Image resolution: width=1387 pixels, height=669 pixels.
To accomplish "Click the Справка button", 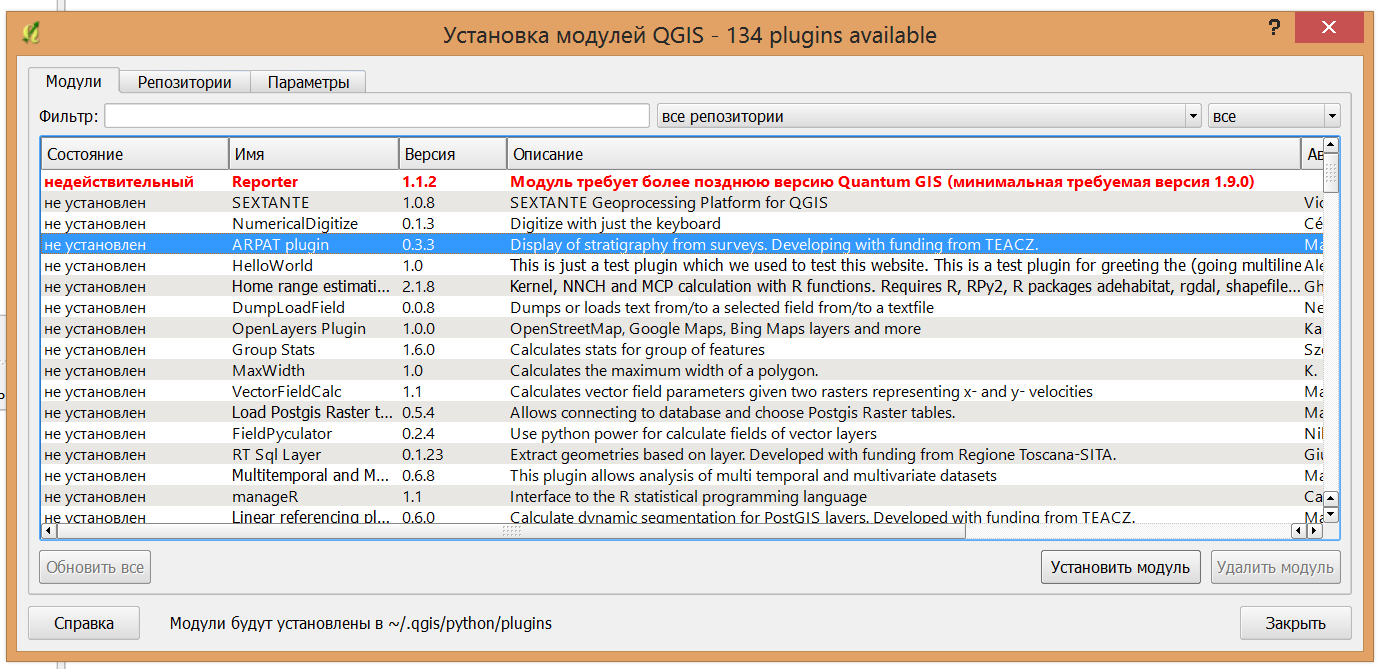I will click(x=84, y=623).
